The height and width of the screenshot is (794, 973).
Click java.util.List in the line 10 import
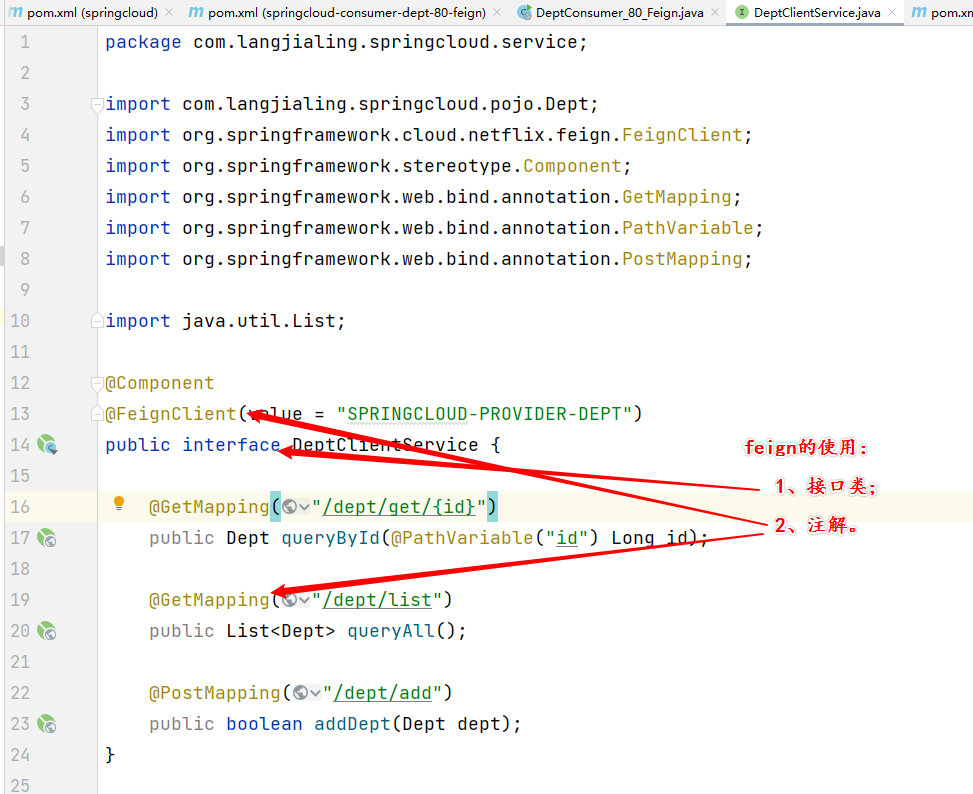pyautogui.click(x=259, y=321)
